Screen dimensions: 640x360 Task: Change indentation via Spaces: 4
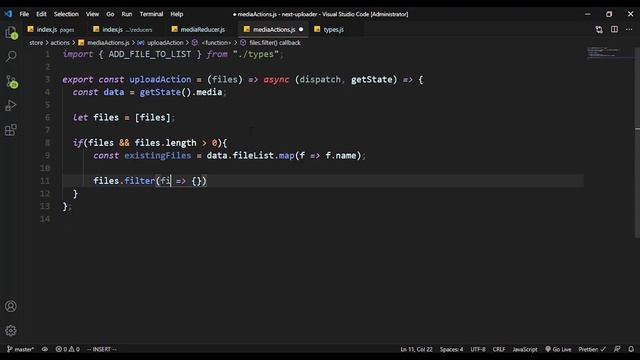click(451, 349)
